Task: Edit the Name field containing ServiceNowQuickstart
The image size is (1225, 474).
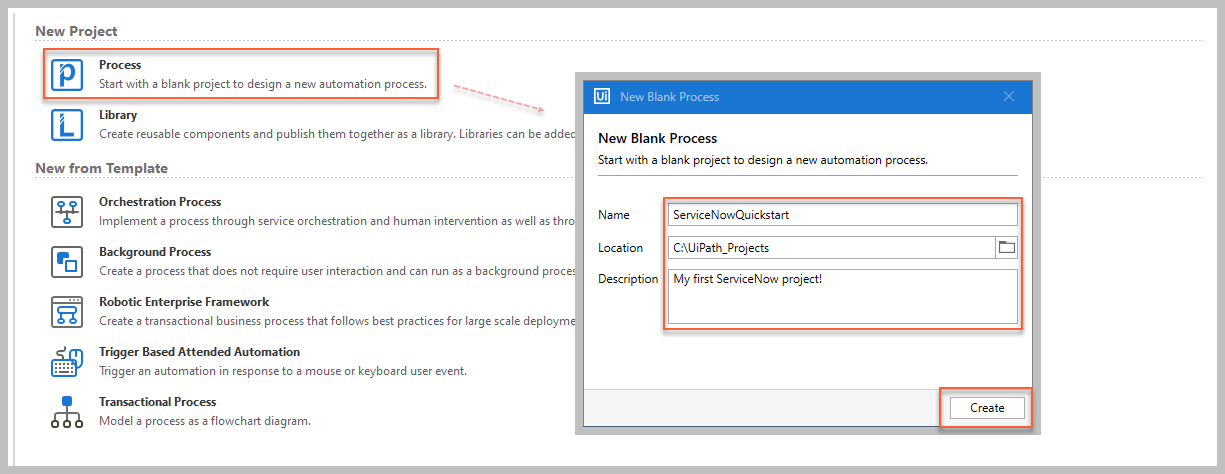Action: pos(843,214)
